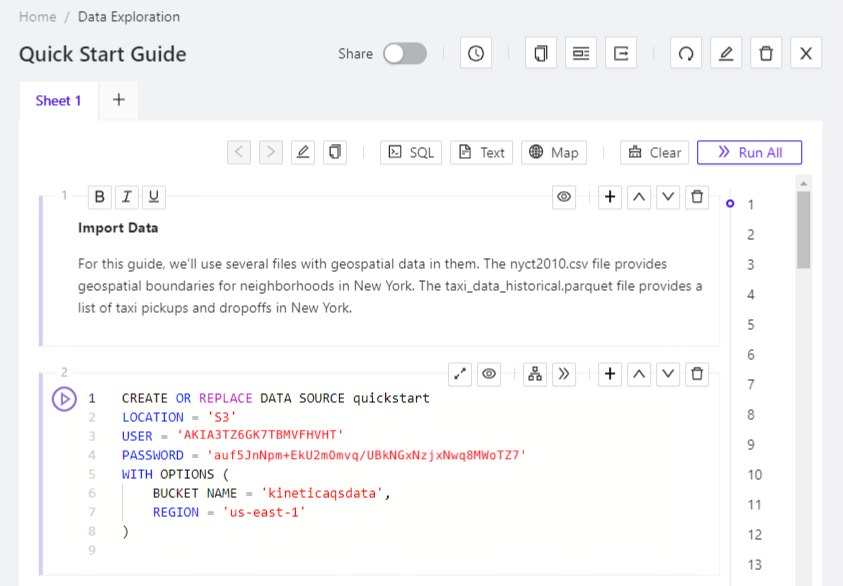This screenshot has width=843, height=586.
Task: Go to the next block using right chevron
Action: (x=270, y=152)
